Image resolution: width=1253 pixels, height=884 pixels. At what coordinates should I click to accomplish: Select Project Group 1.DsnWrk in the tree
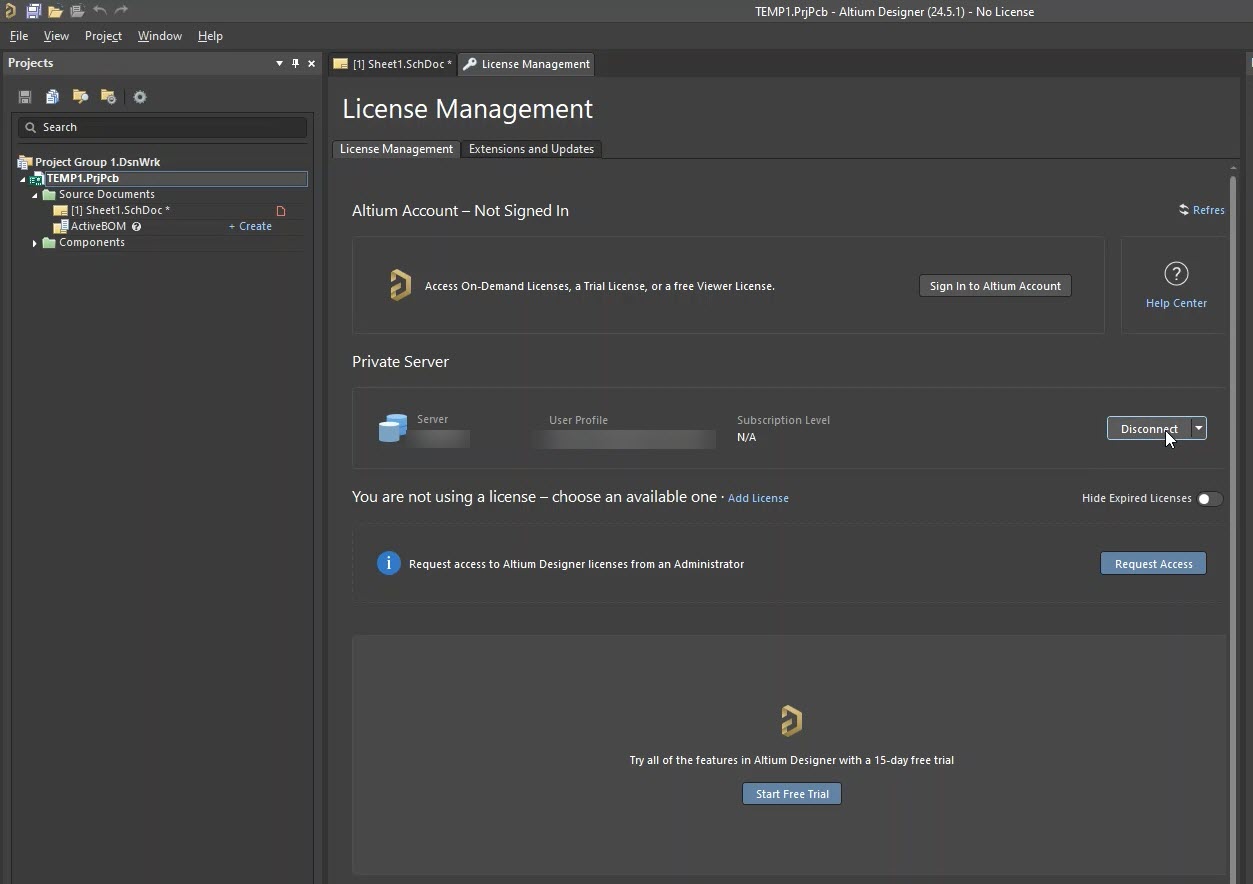point(97,162)
